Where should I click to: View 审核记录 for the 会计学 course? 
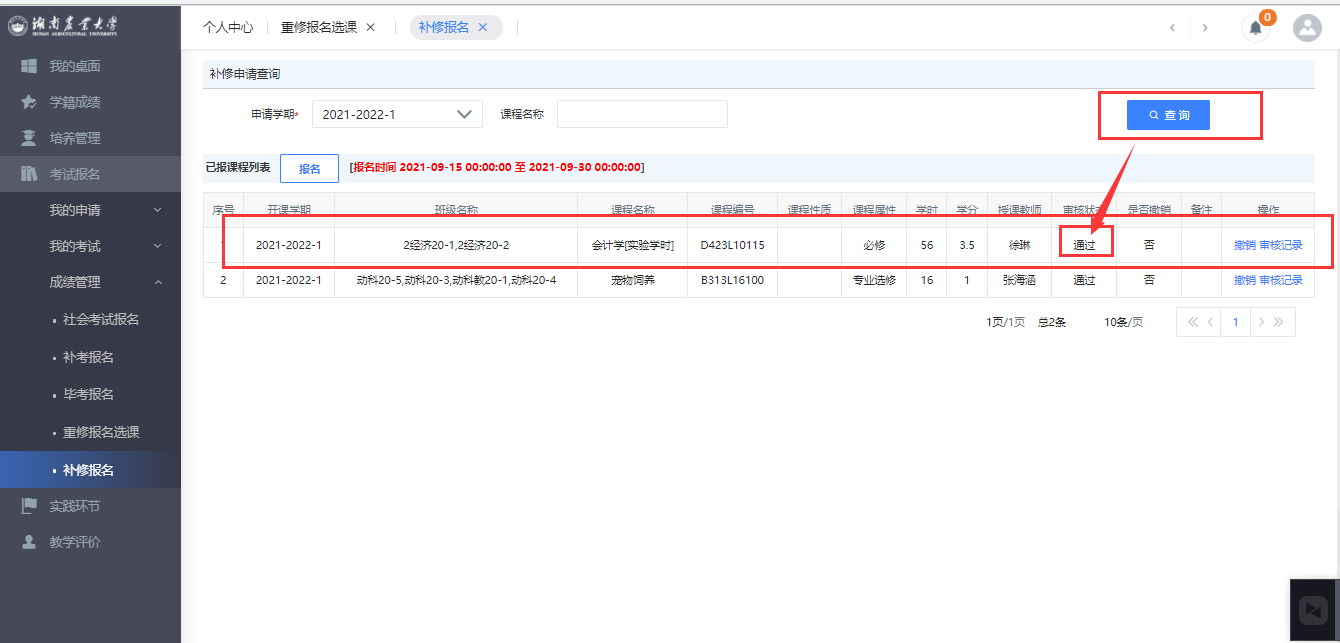1281,245
